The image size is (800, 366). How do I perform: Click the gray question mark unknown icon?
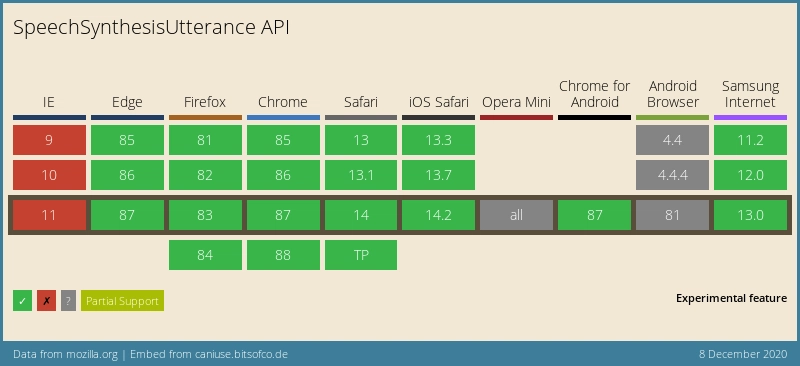pyautogui.click(x=68, y=301)
